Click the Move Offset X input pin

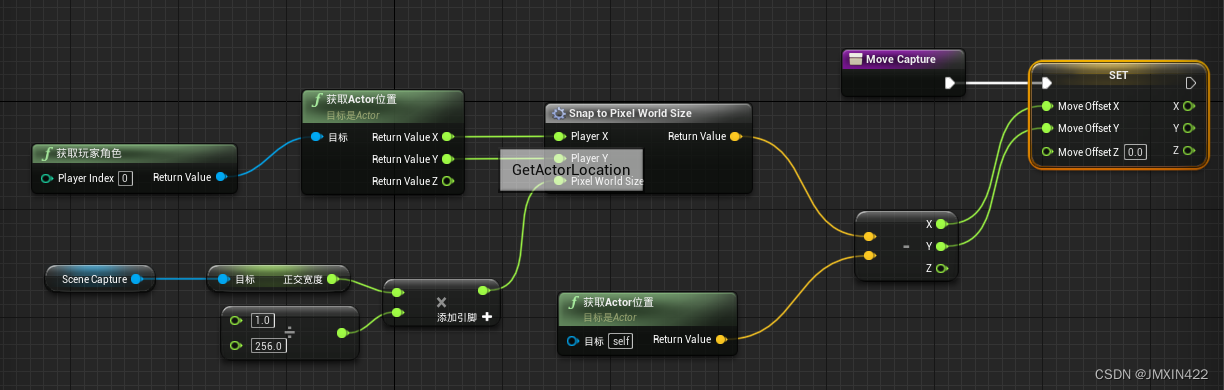1047,106
